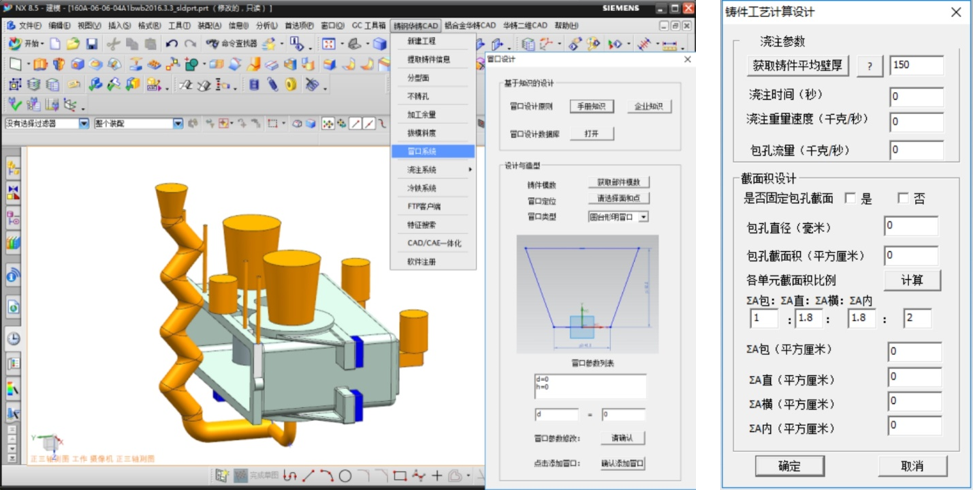Click the 手册知识 button in riser dialog
This screenshot has height=490, width=973.
click(592, 106)
